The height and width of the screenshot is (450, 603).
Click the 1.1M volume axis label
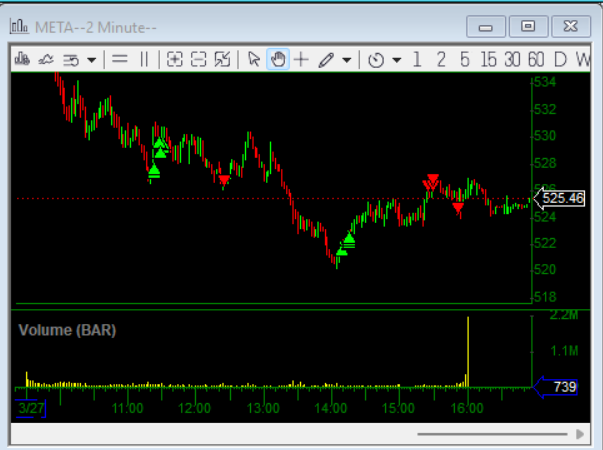tap(564, 350)
